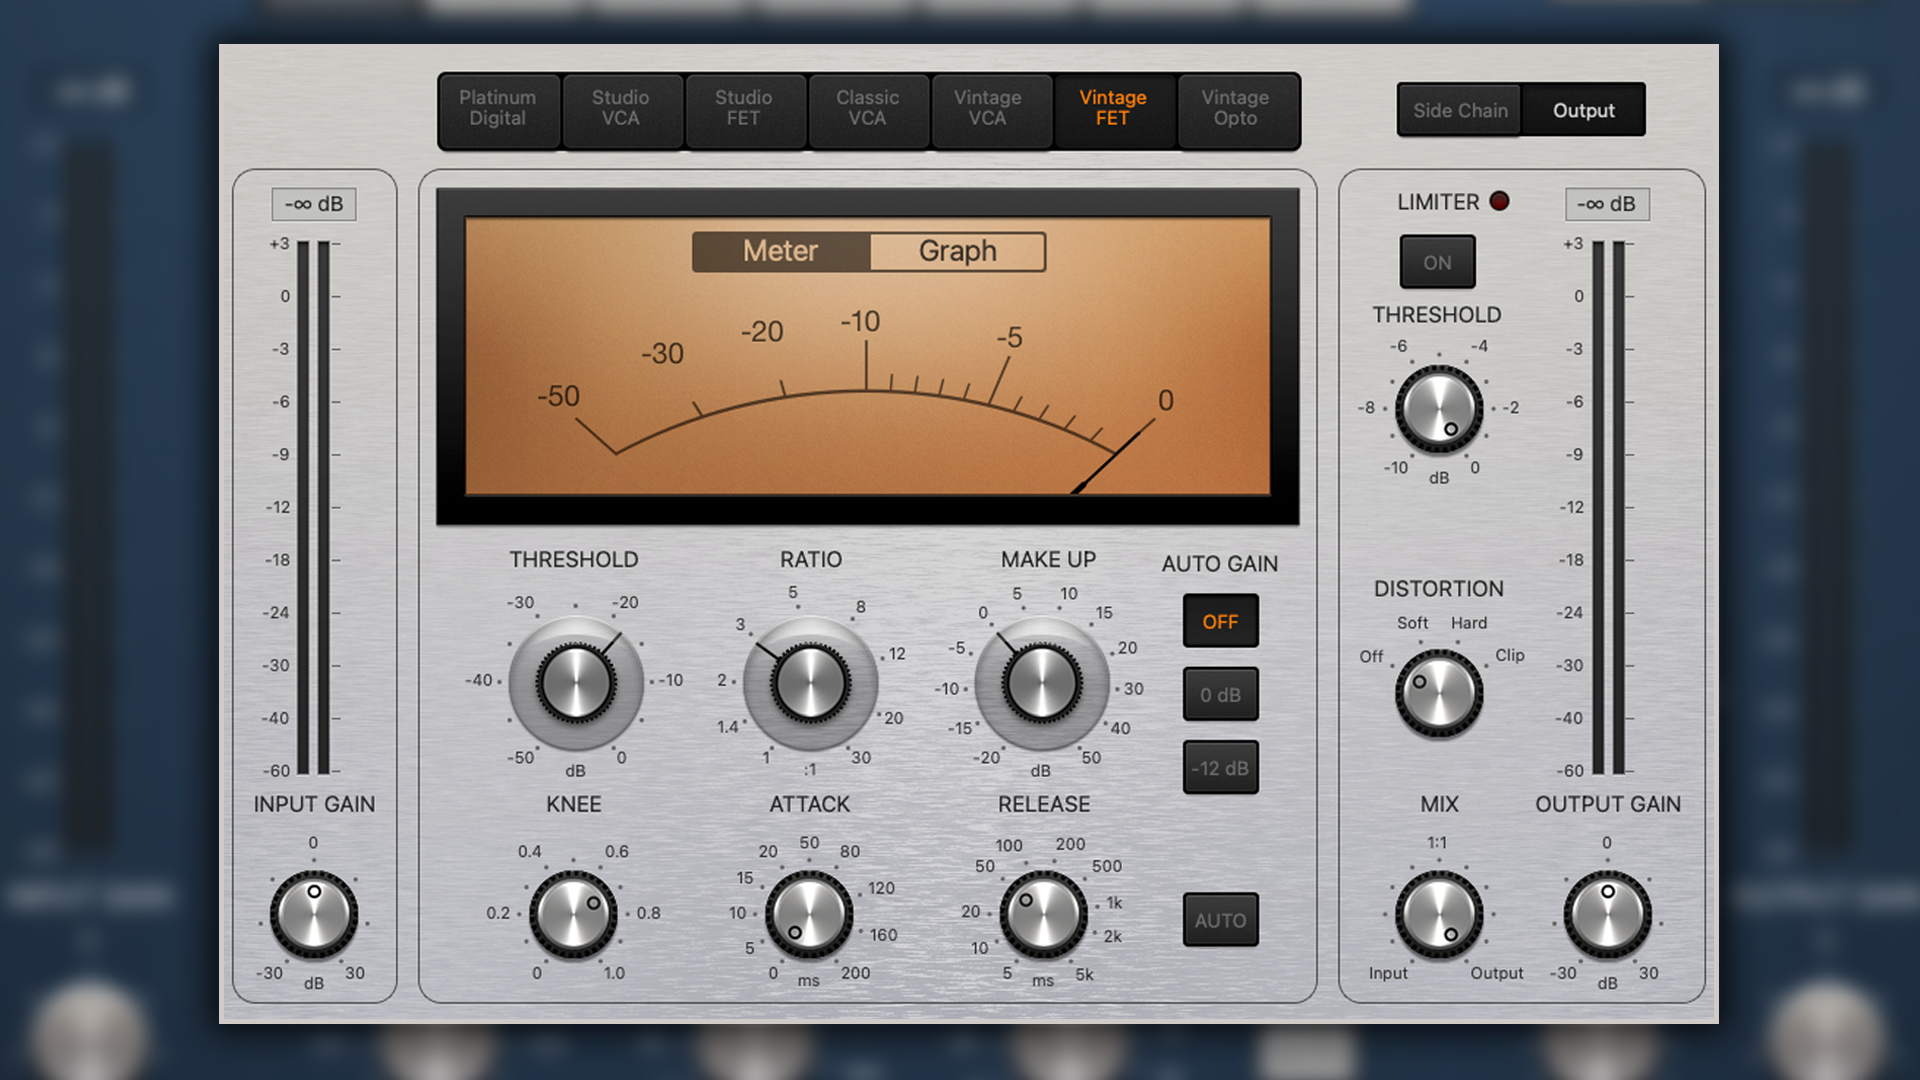This screenshot has height=1080, width=1920.
Task: Set Auto Gain to -12 dB
Action: coord(1220,767)
